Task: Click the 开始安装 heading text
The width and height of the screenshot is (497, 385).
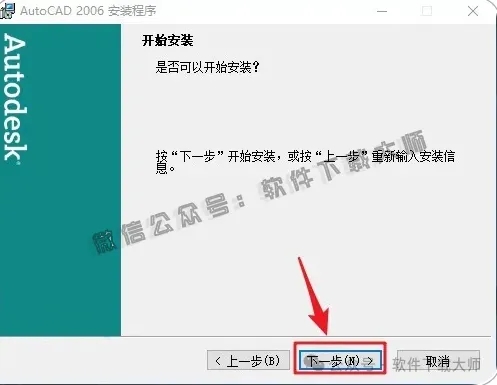Action: pyautogui.click(x=168, y=41)
